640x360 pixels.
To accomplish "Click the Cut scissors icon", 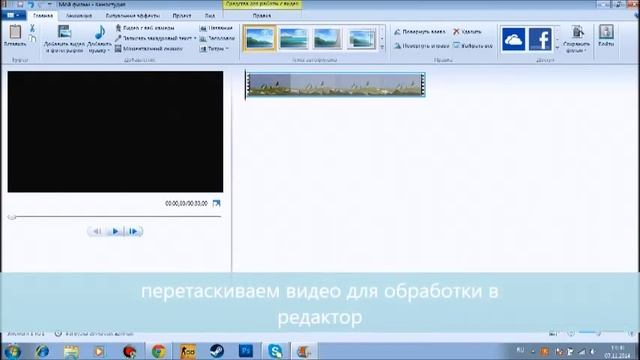I will pos(32,28).
